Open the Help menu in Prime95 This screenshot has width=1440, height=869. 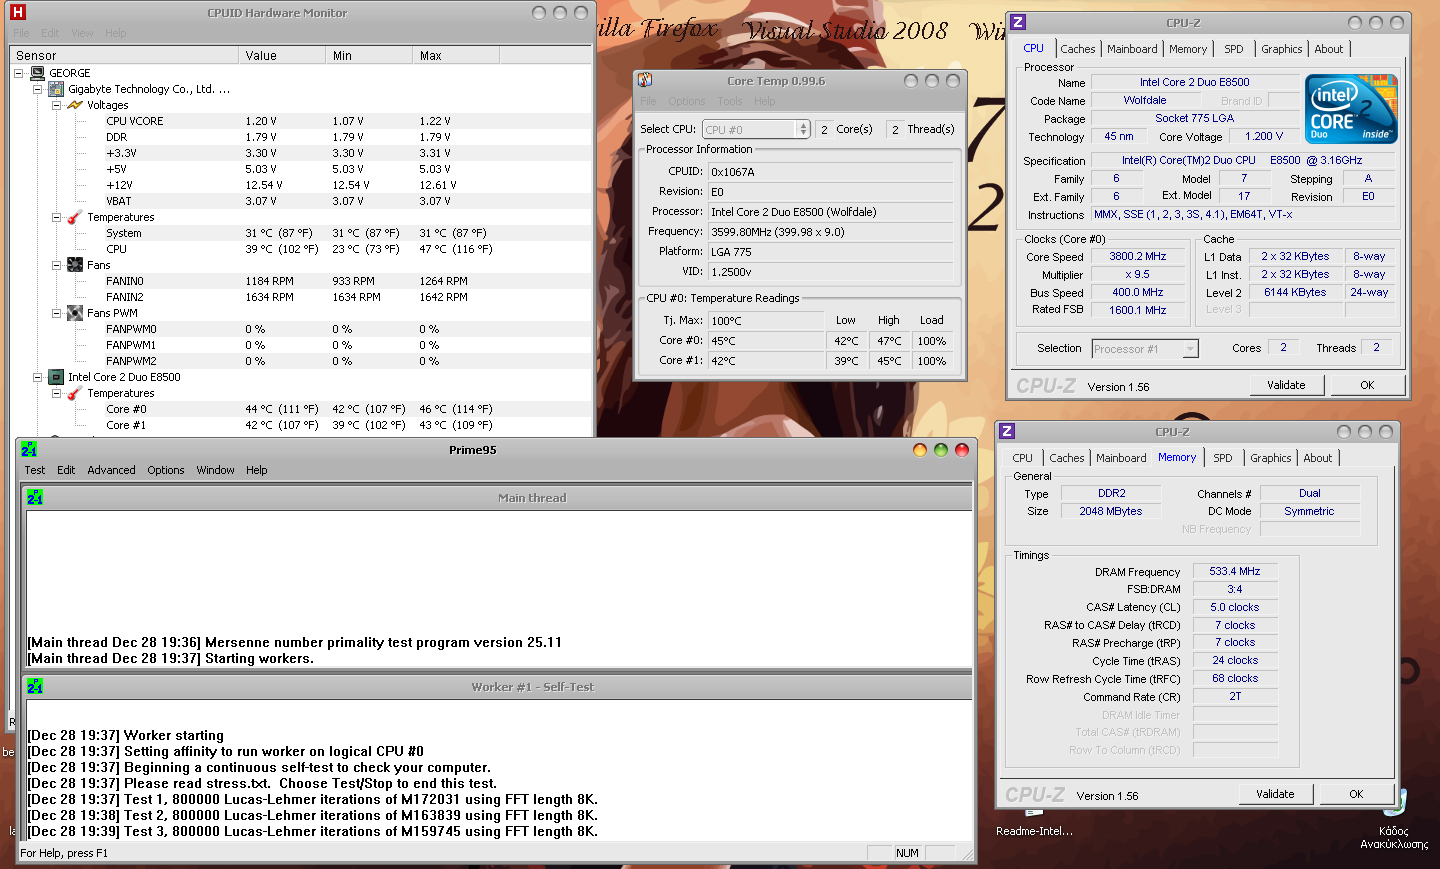pyautogui.click(x=257, y=470)
